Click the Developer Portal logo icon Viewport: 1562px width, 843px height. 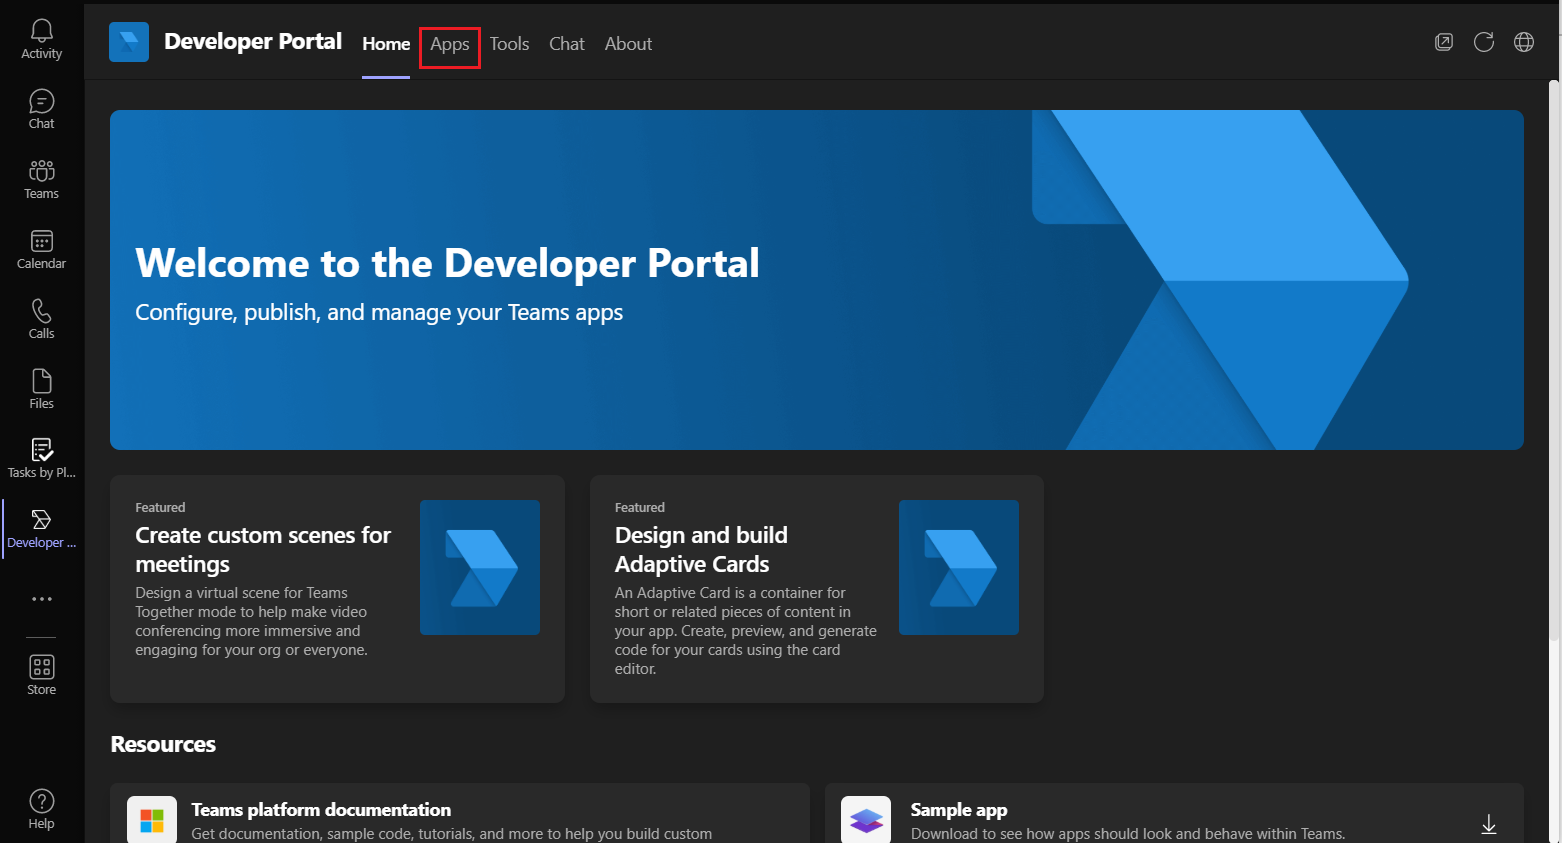[x=129, y=42]
